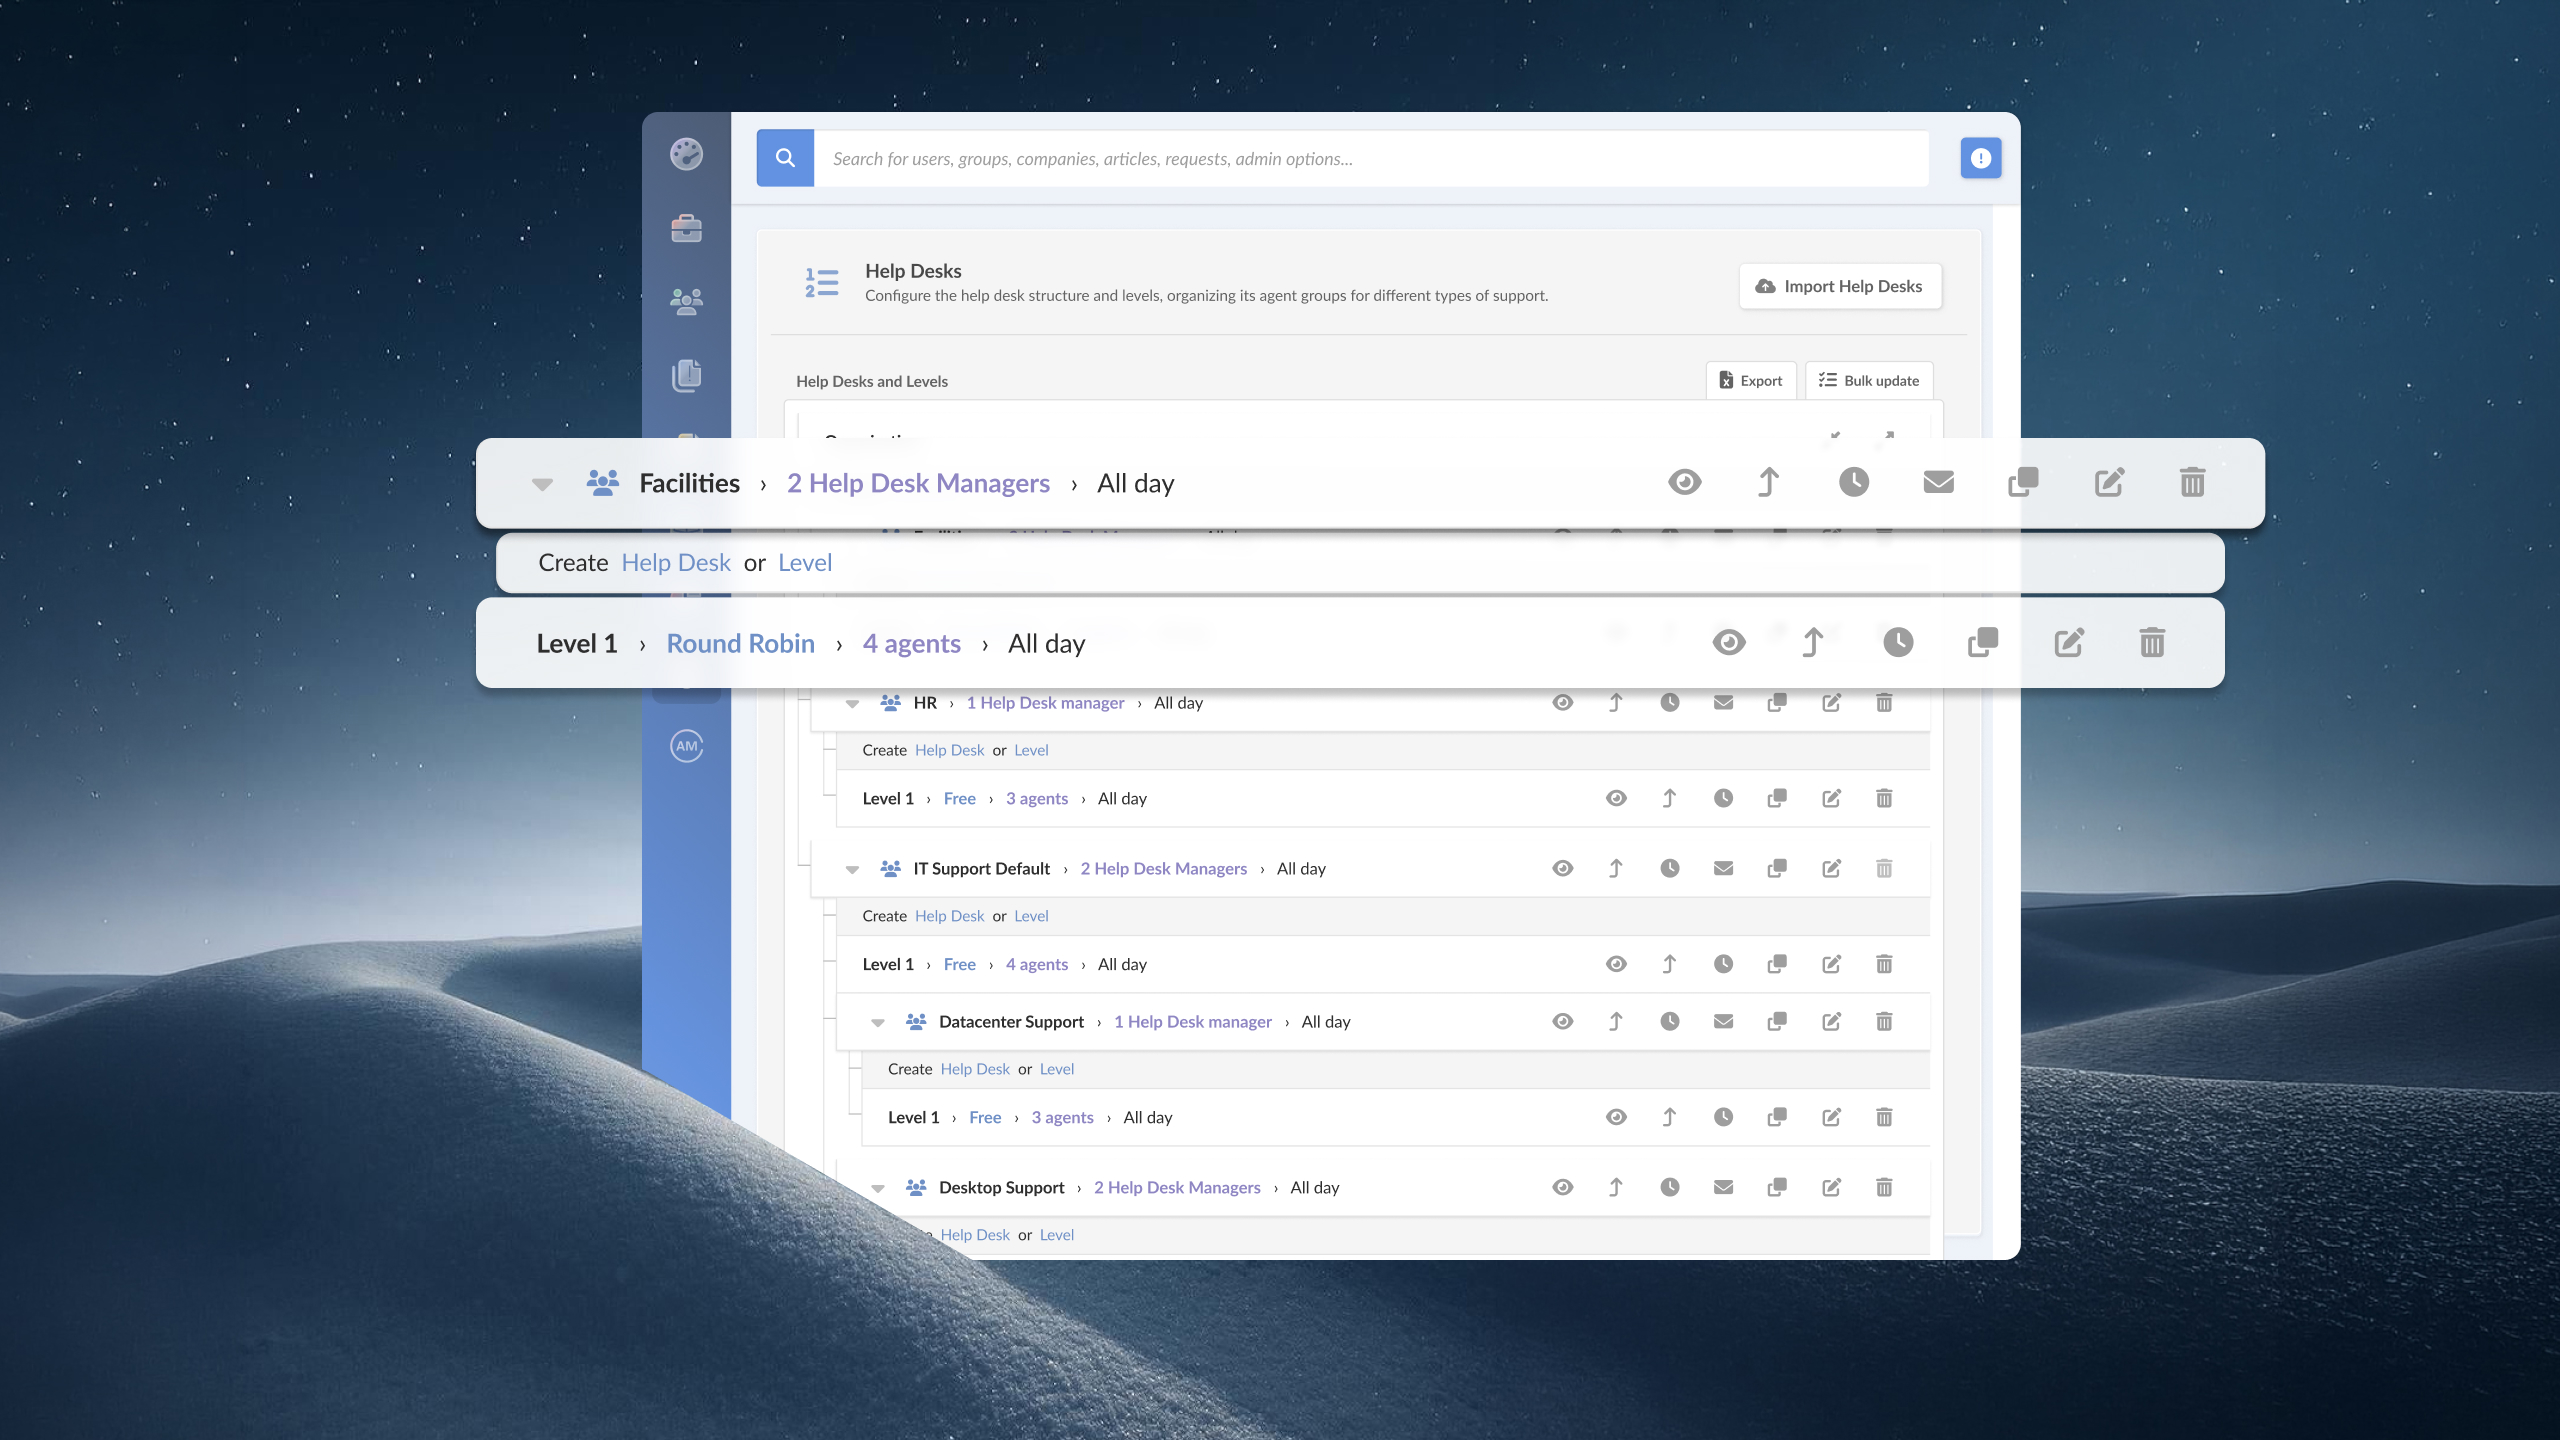
Task: Collapse the IT Support Default help desk
Action: pos(852,869)
